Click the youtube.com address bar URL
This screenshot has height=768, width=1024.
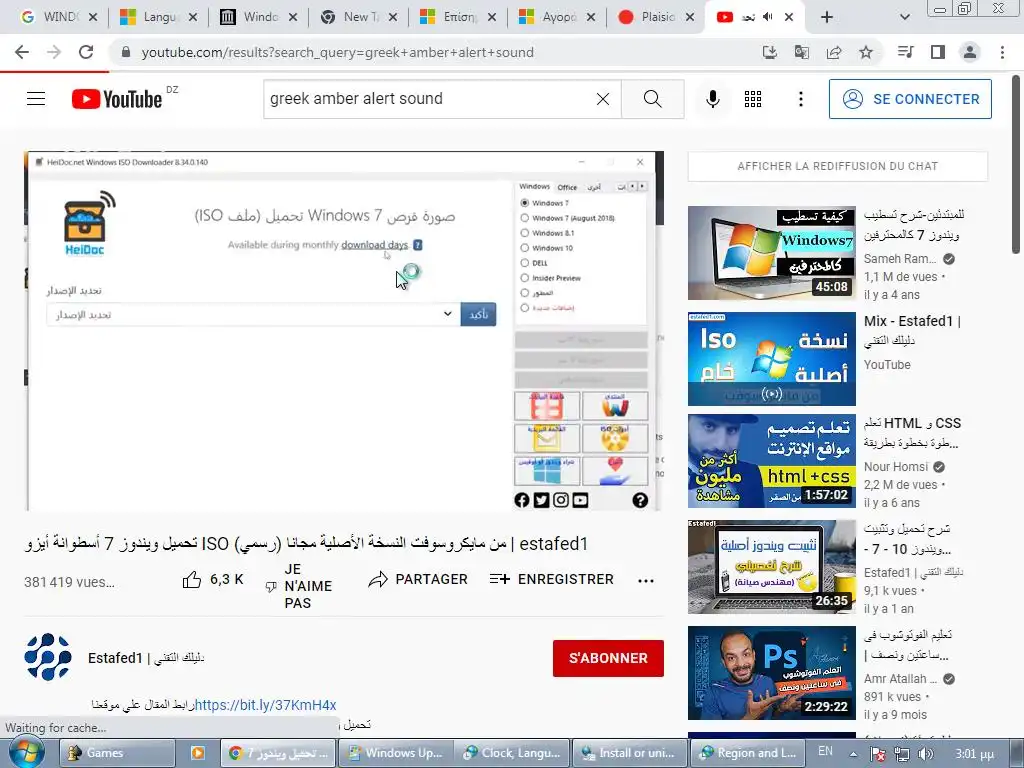(338, 52)
